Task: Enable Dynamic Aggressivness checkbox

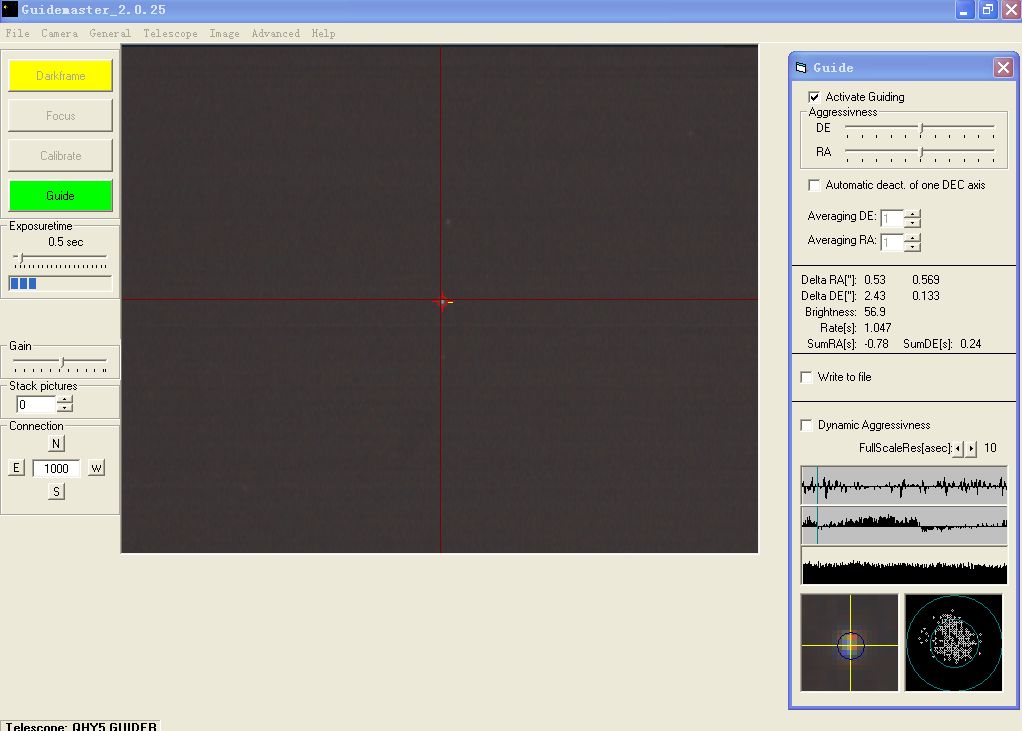Action: (x=806, y=425)
